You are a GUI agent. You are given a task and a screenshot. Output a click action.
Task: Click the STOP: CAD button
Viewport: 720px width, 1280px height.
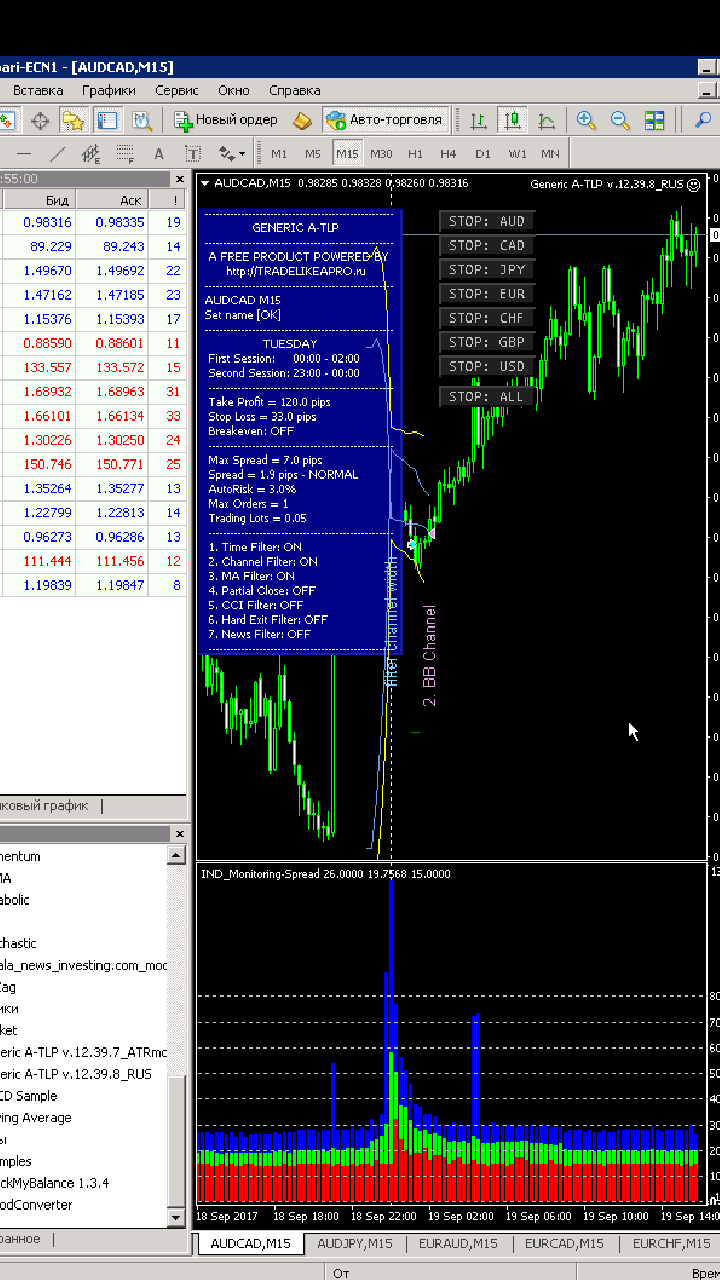click(x=487, y=245)
